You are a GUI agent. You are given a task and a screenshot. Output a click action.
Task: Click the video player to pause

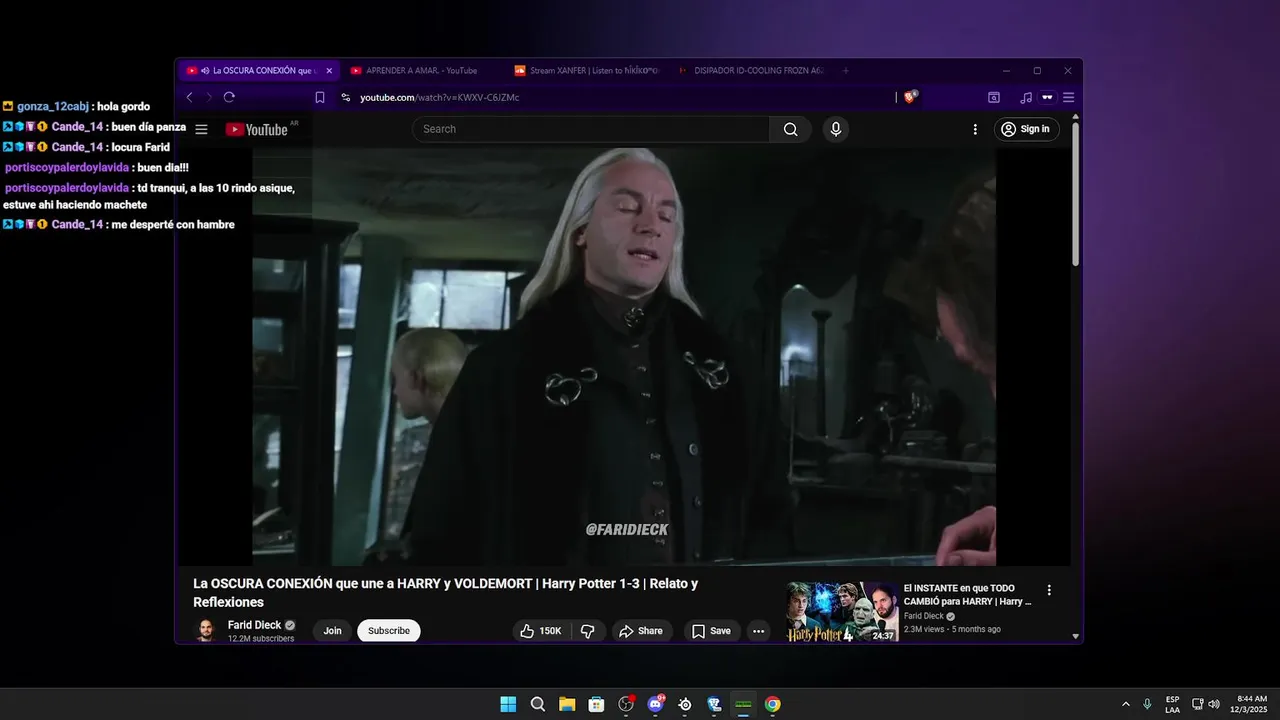click(624, 356)
